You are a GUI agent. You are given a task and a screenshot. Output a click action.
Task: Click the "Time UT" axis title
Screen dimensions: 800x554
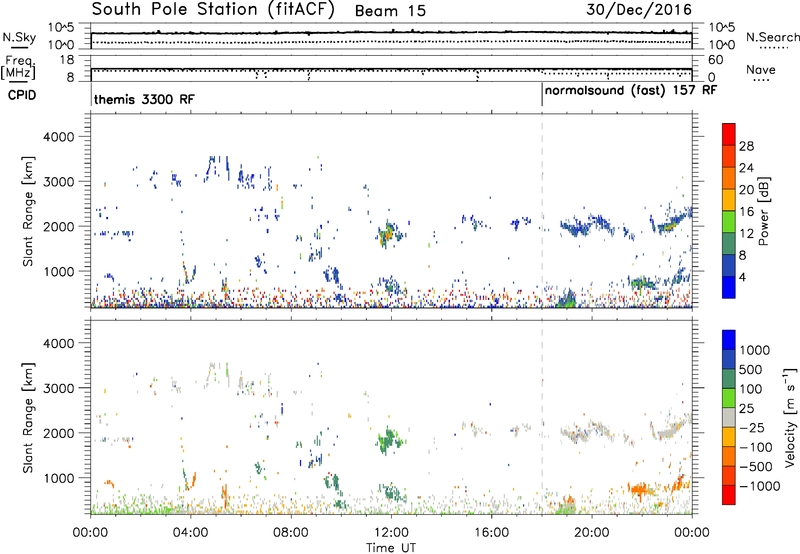[391, 547]
